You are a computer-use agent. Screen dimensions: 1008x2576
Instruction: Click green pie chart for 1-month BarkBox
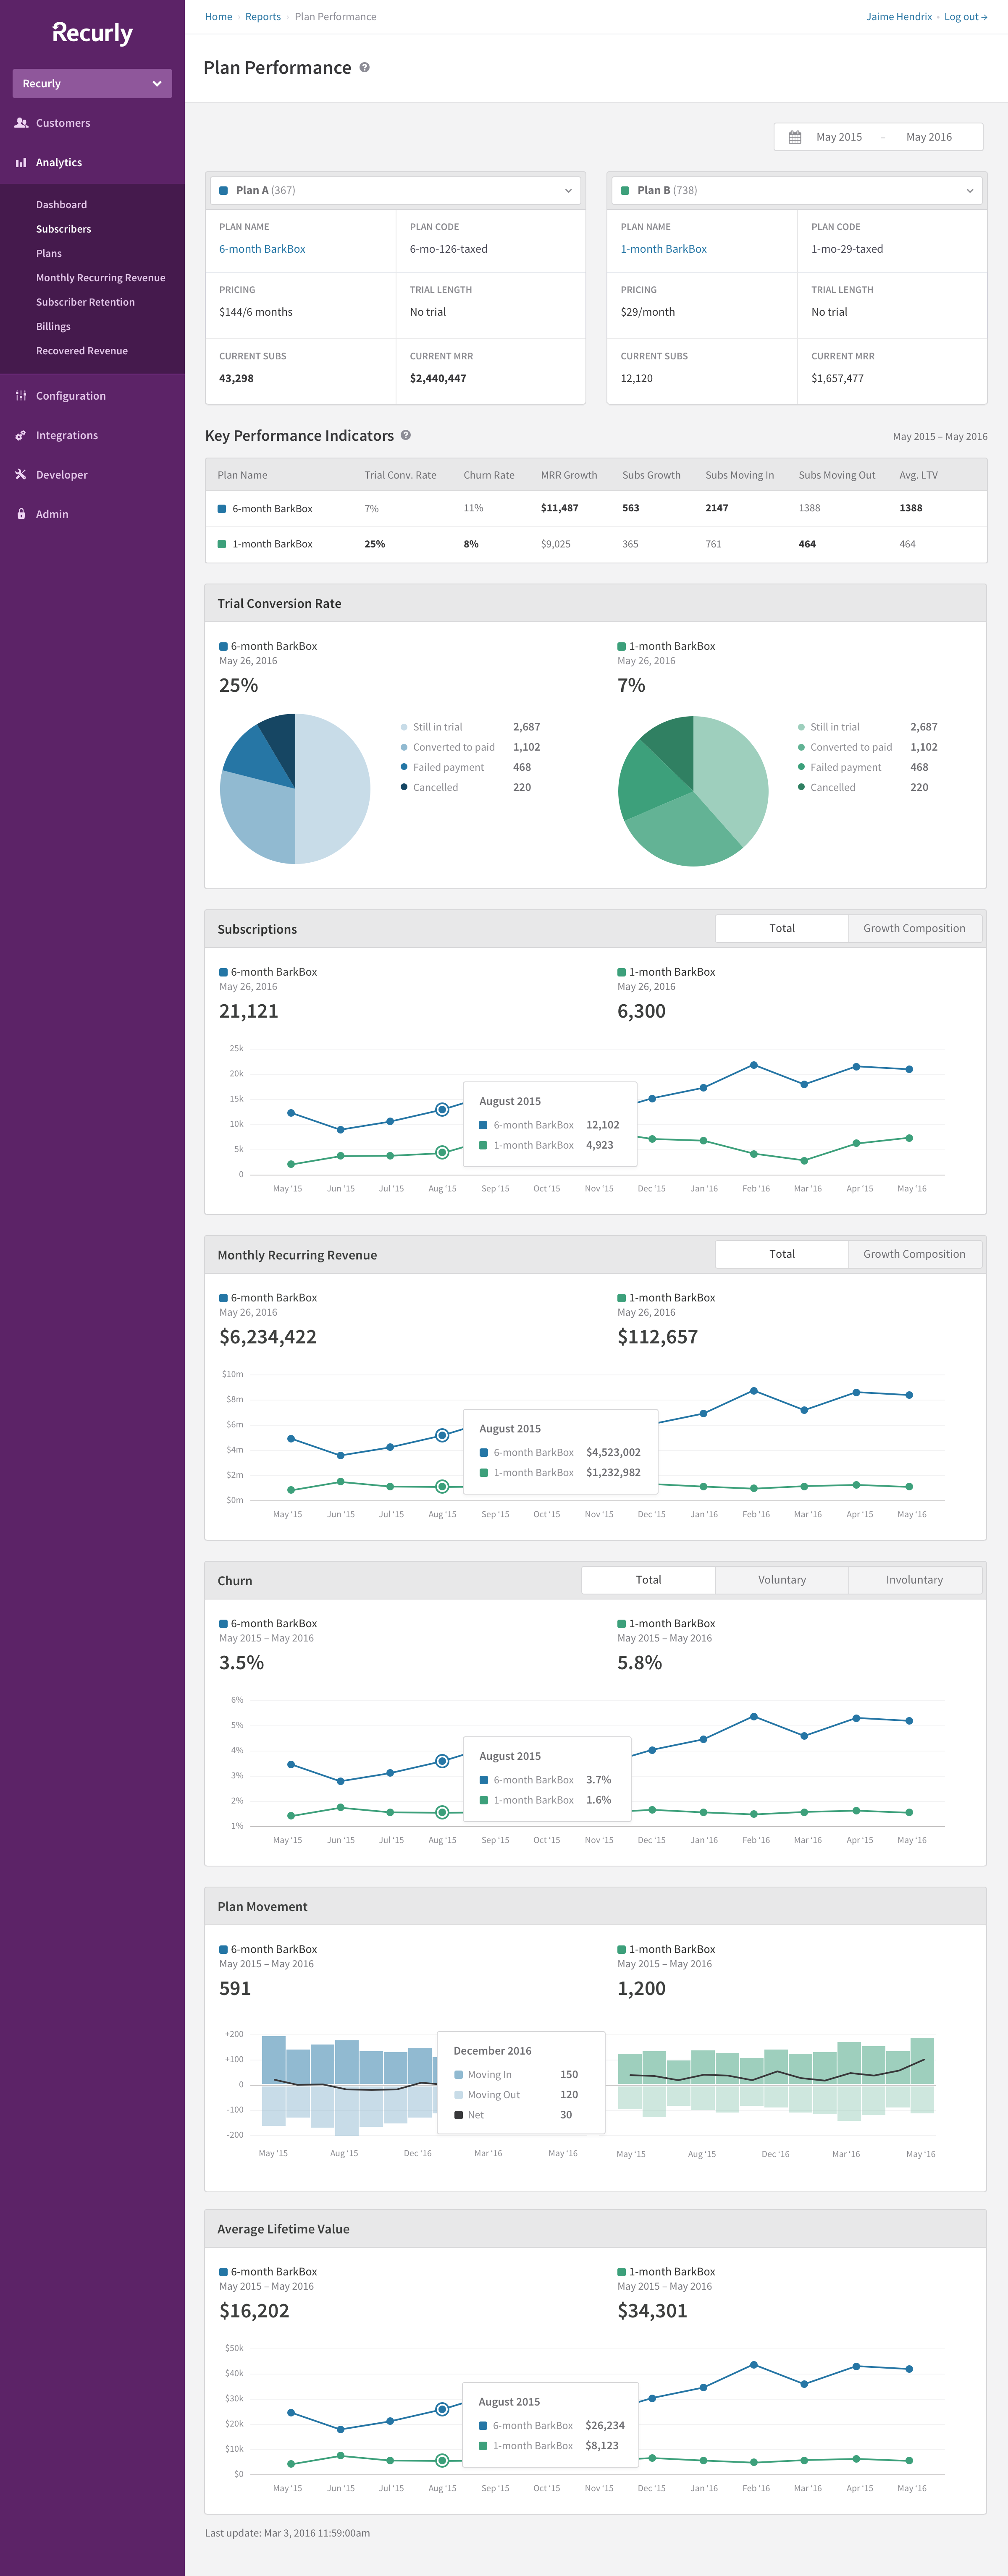point(693,791)
